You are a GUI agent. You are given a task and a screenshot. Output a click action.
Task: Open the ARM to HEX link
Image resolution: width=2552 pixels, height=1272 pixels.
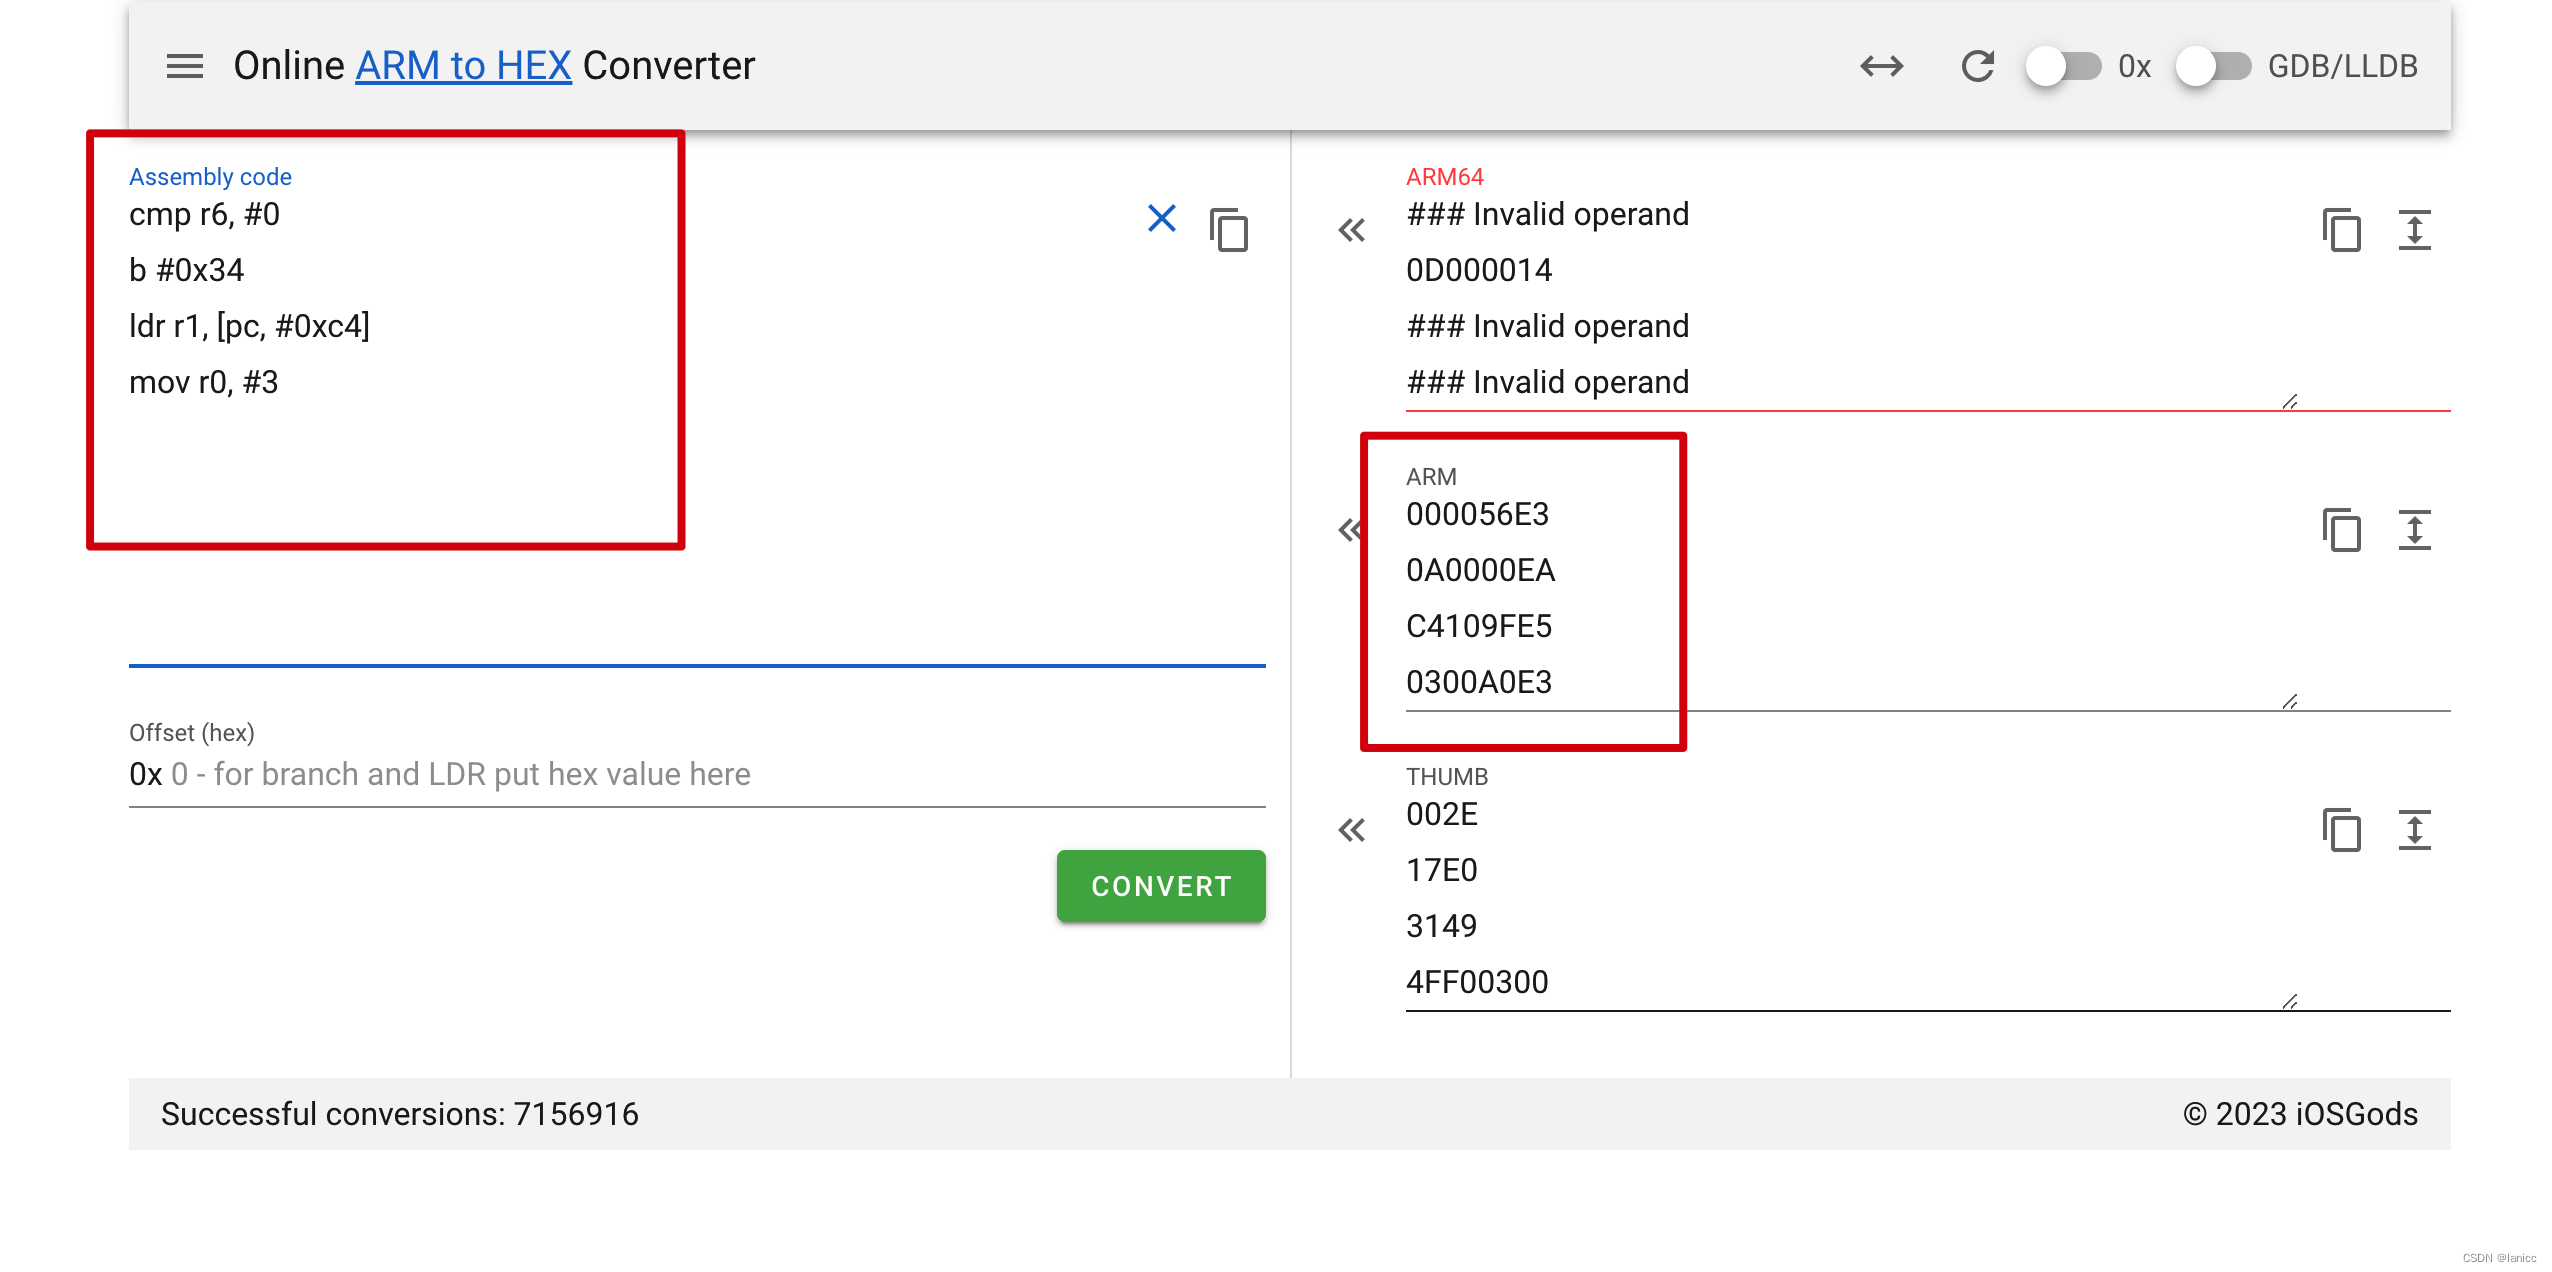coord(463,66)
